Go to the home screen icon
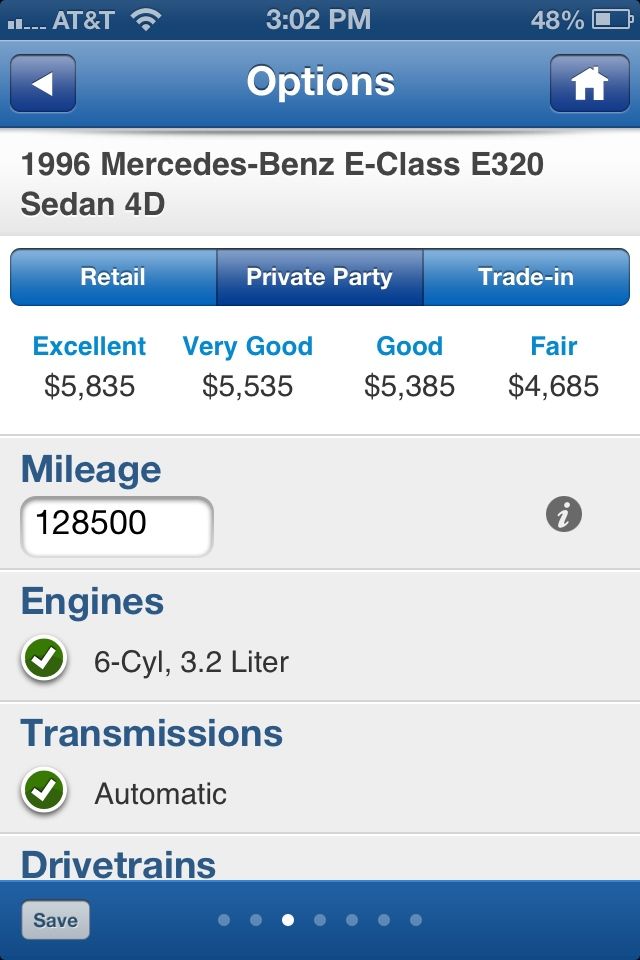The height and width of the screenshot is (960, 640). tap(589, 83)
